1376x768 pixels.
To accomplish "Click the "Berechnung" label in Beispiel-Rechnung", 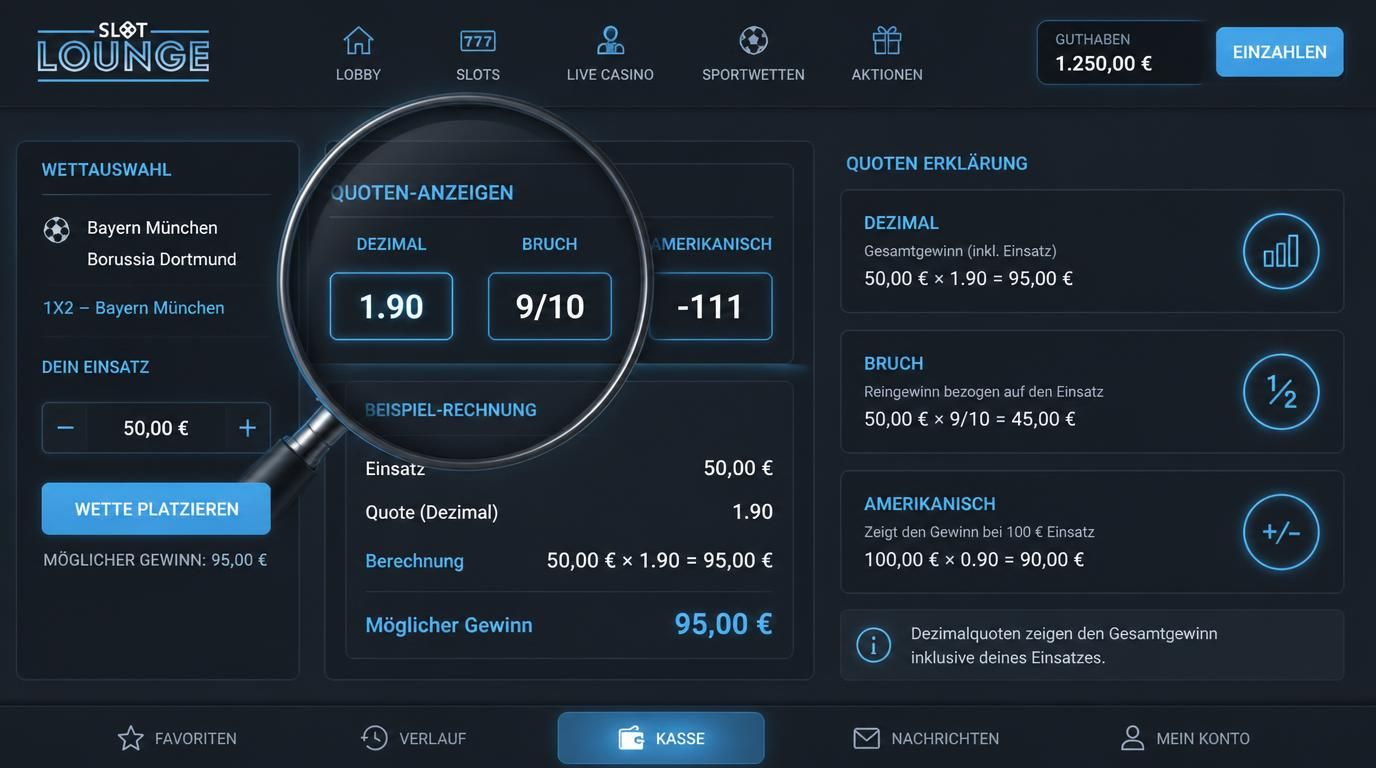I will 414,561.
